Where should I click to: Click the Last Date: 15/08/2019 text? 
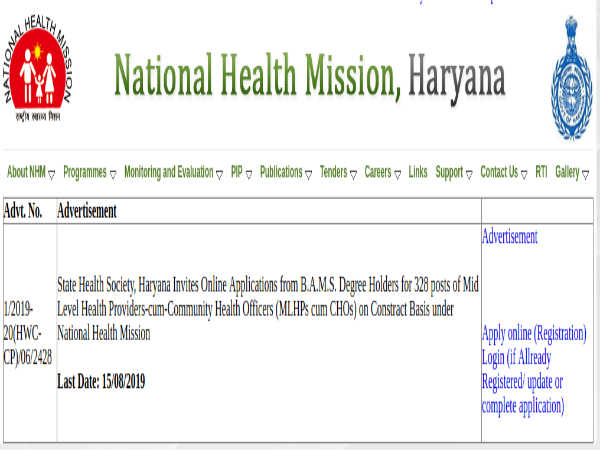[101, 382]
